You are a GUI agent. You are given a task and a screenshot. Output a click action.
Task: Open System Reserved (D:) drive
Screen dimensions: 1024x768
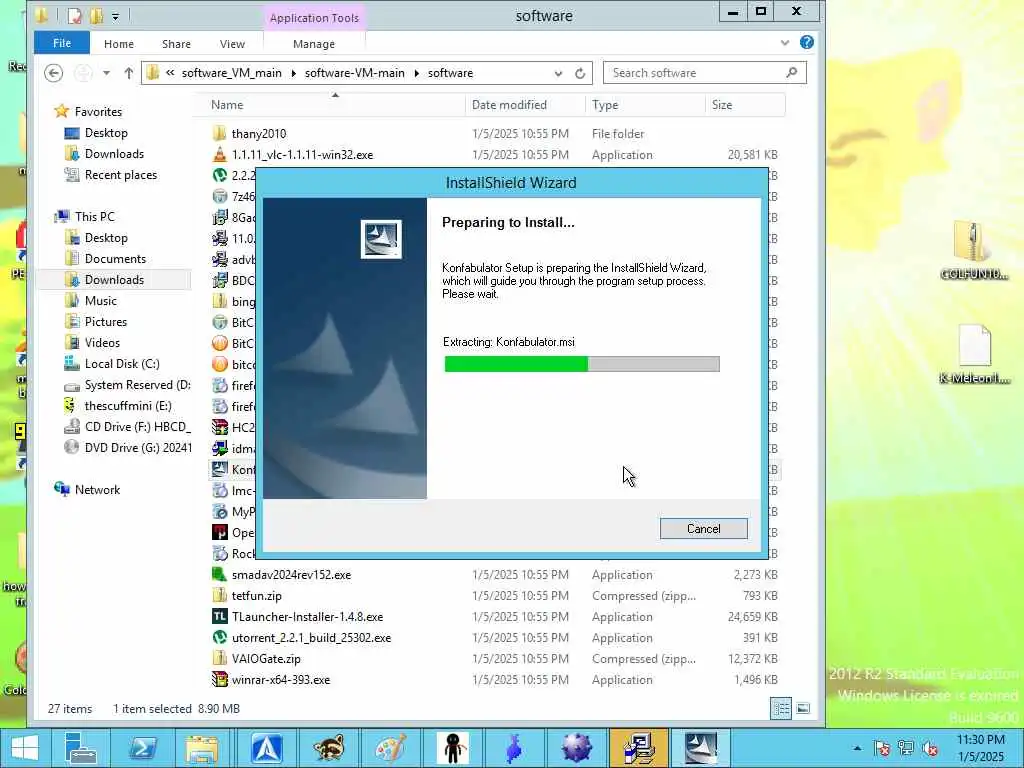[x=138, y=385]
